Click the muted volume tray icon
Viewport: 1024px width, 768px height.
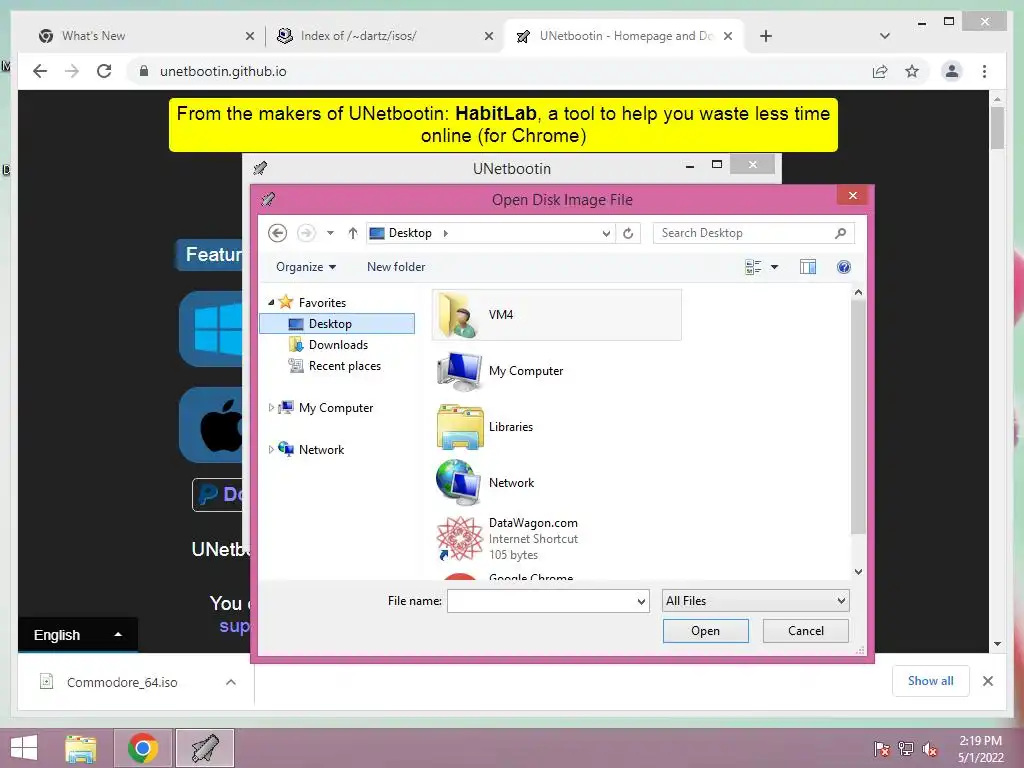click(930, 749)
